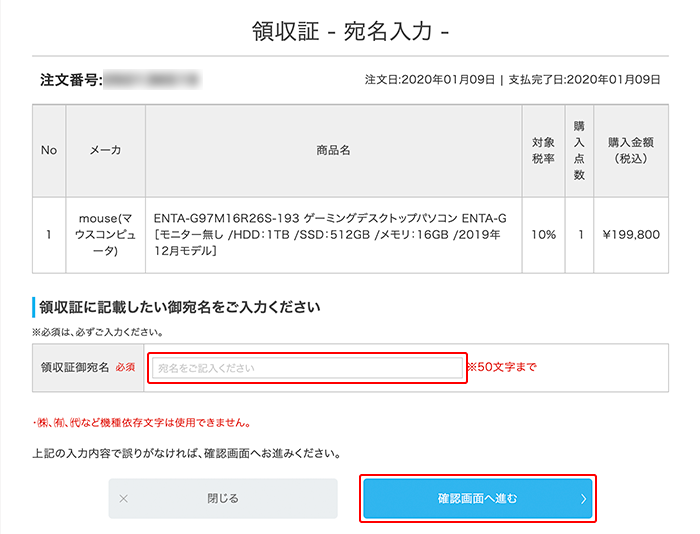This screenshot has height=534, width=700.
Task: Select the 10% tax rate cell
Action: [x=543, y=234]
